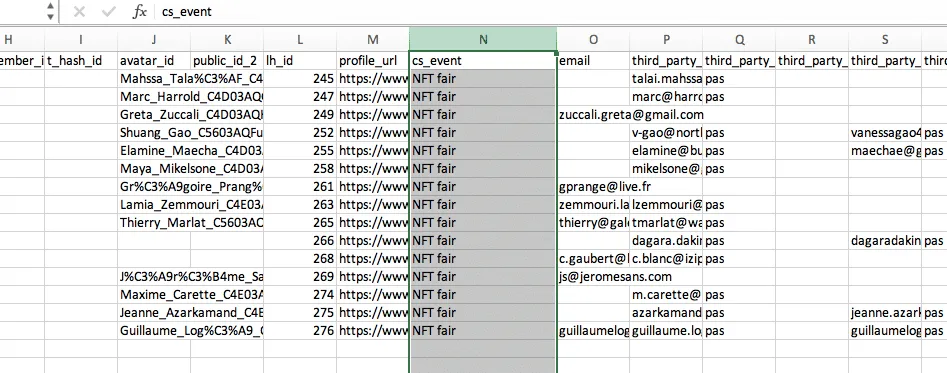Click pas cell in Maya_Mikelsone row
Screen dimensions: 947x373
tap(739, 168)
